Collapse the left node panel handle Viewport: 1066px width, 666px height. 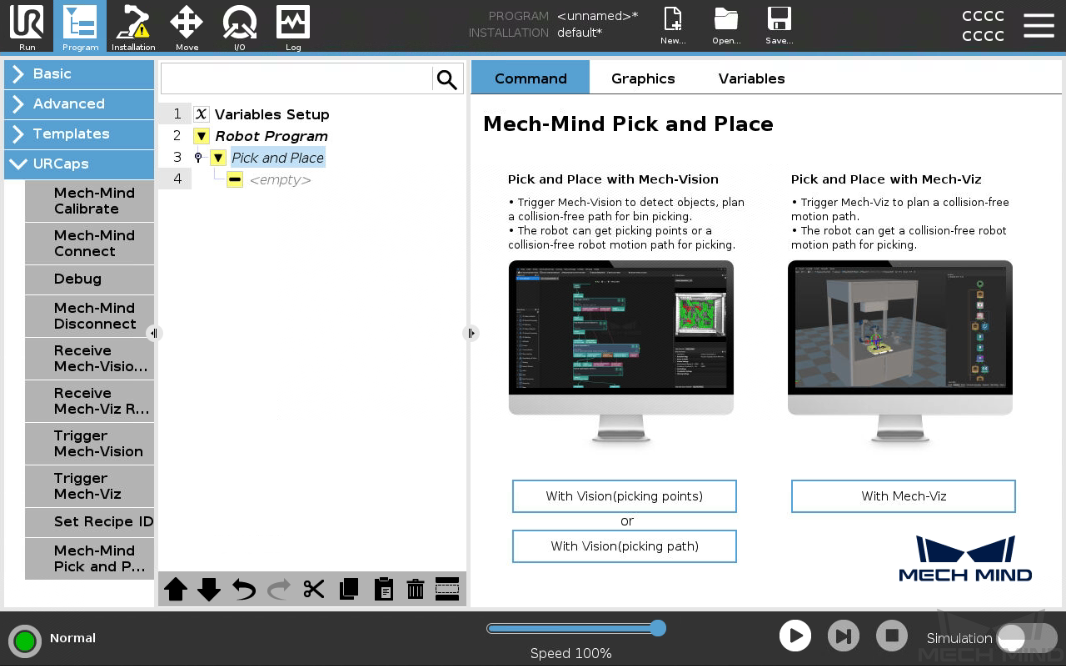click(x=154, y=333)
